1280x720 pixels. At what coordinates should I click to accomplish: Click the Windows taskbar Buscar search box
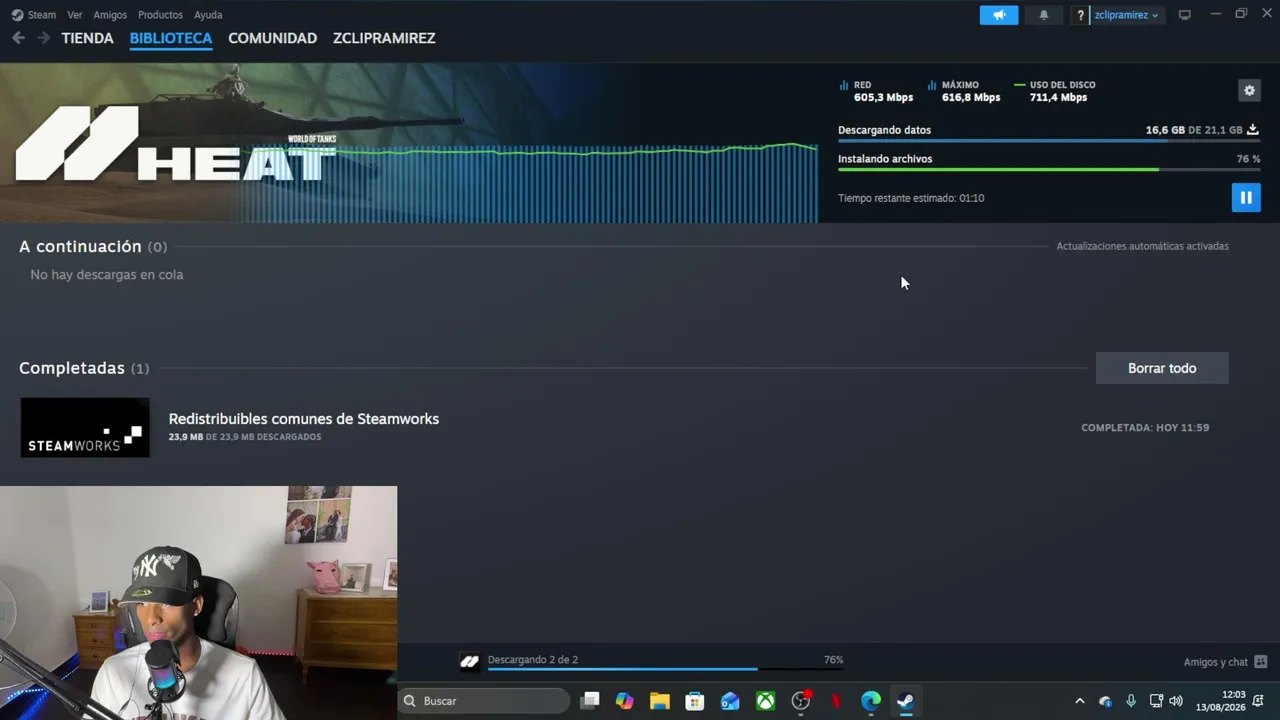coord(484,701)
